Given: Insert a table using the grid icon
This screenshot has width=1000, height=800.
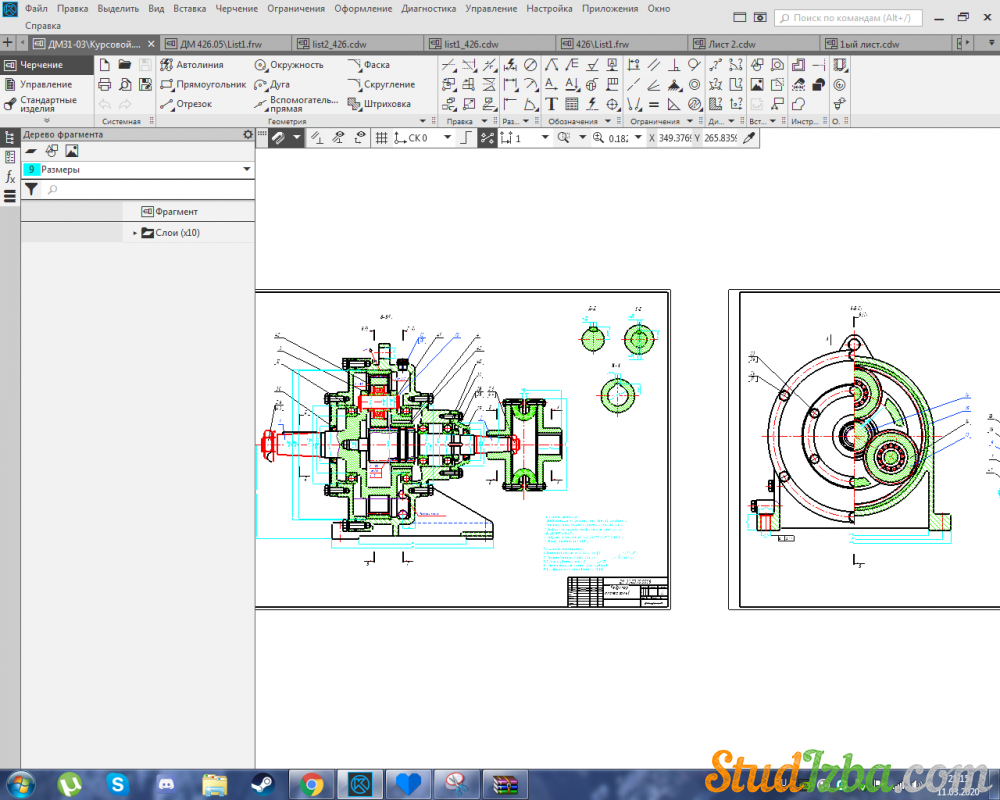Looking at the screenshot, I should click(x=572, y=104).
